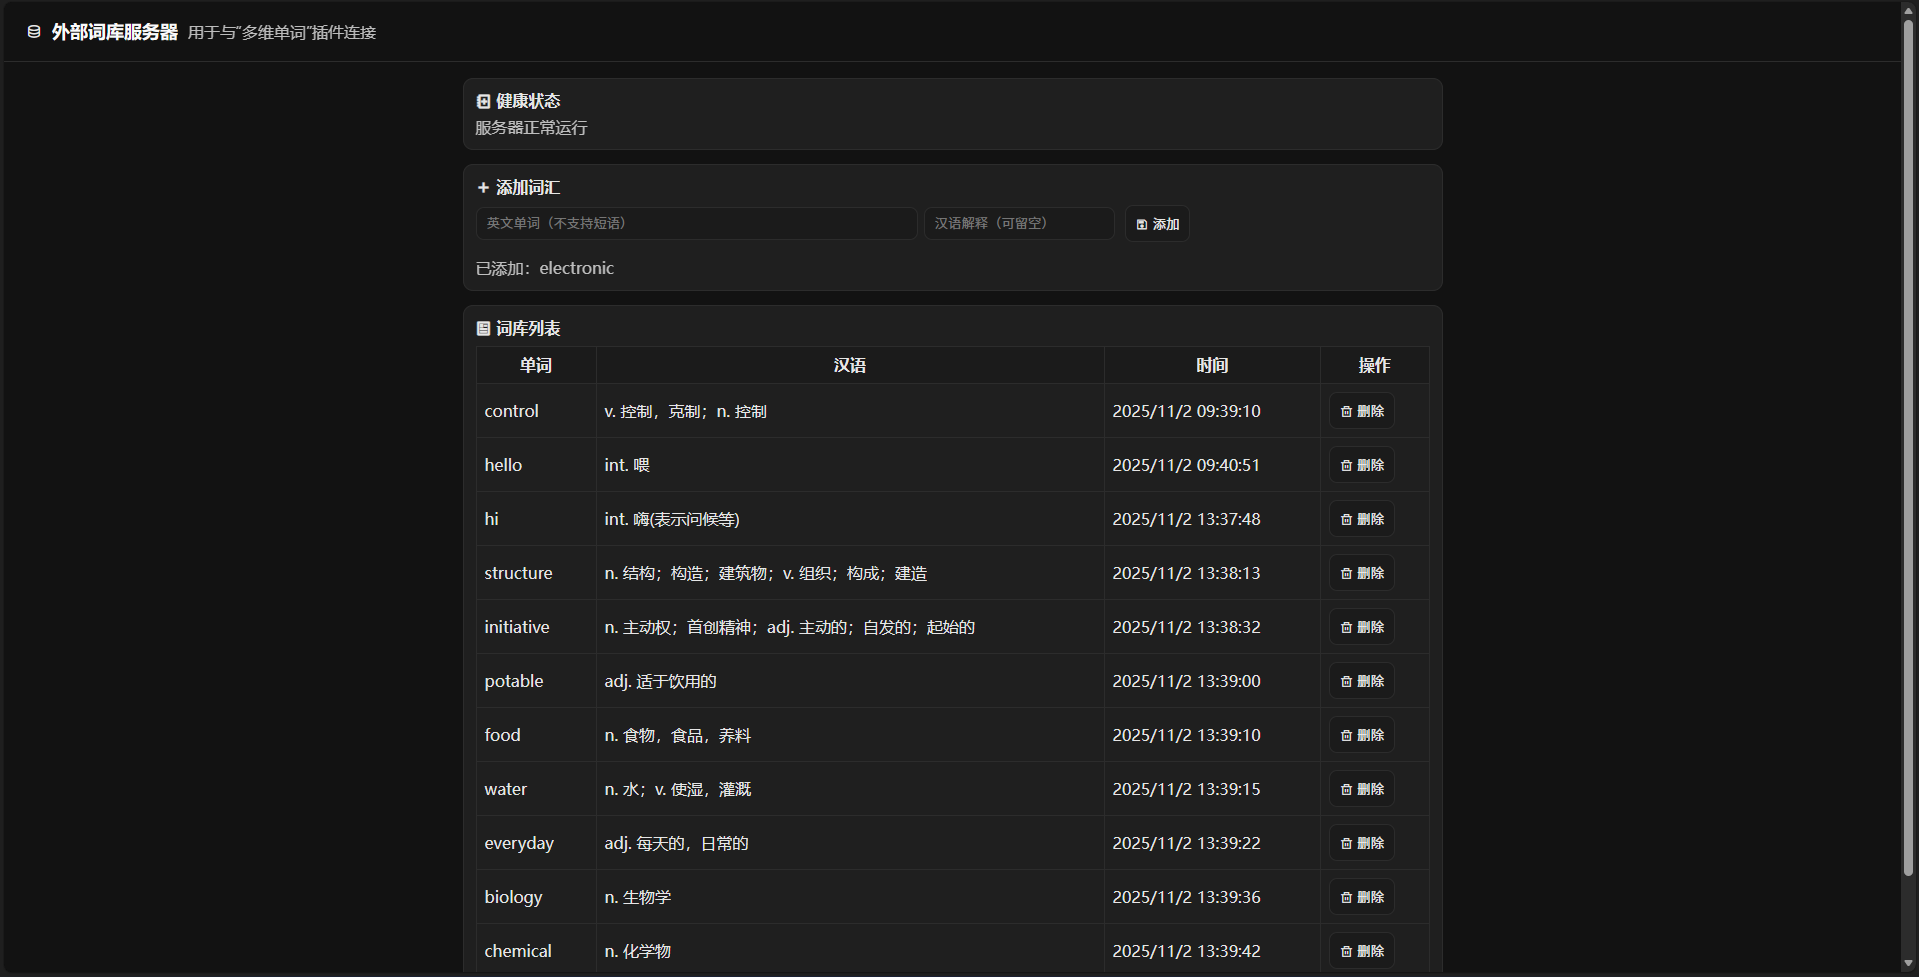
Task: Click the database icon beside the page title
Action: coord(34,32)
